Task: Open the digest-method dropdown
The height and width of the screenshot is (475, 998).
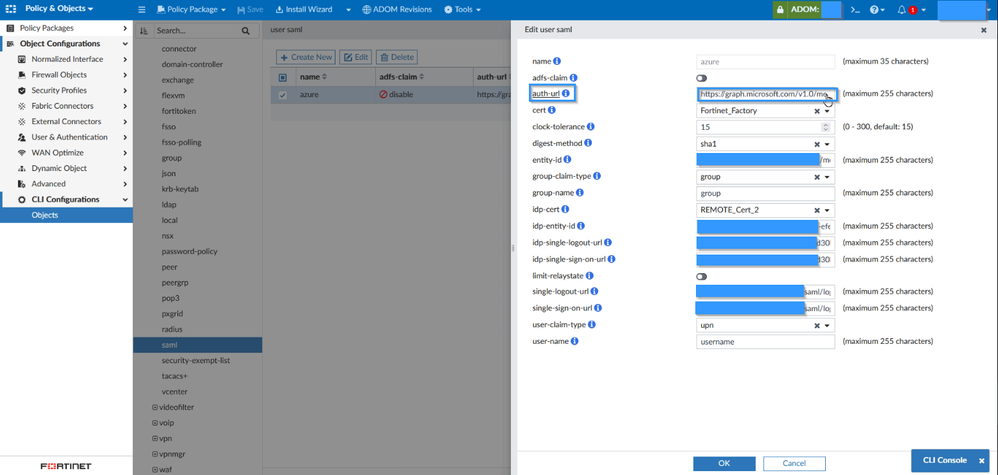Action: point(827,144)
